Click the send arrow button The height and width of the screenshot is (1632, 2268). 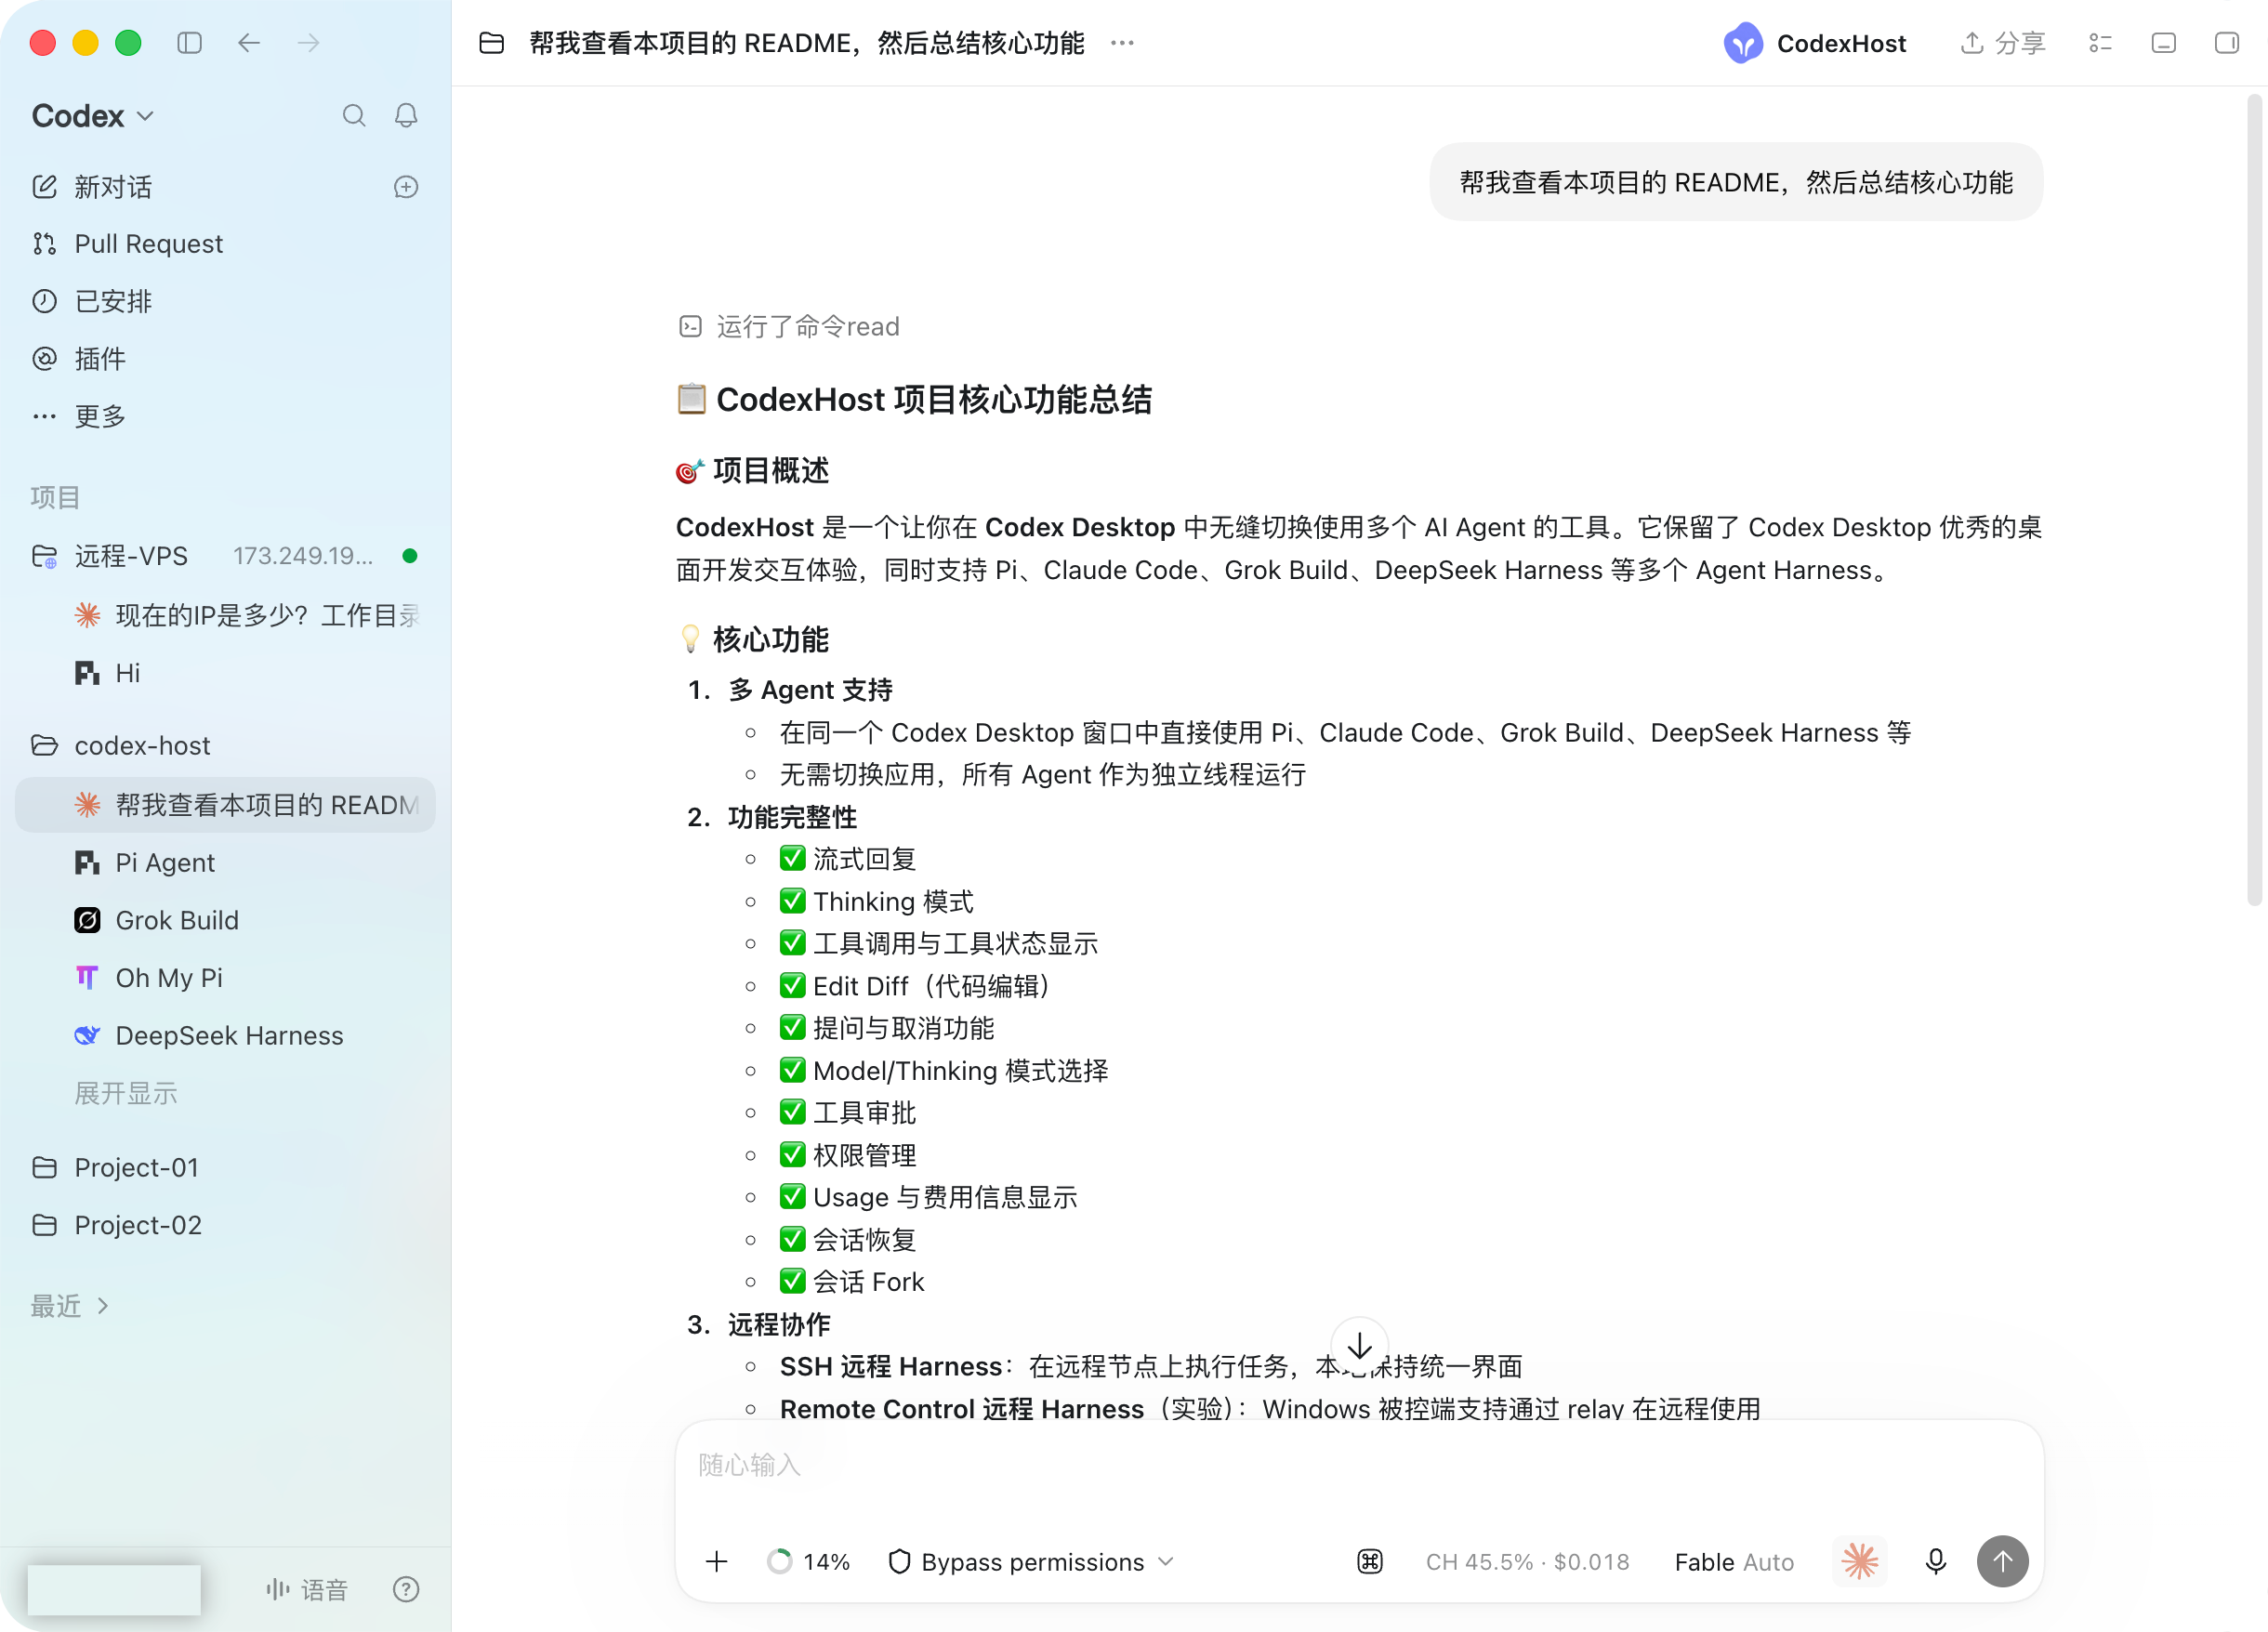tap(2003, 1562)
